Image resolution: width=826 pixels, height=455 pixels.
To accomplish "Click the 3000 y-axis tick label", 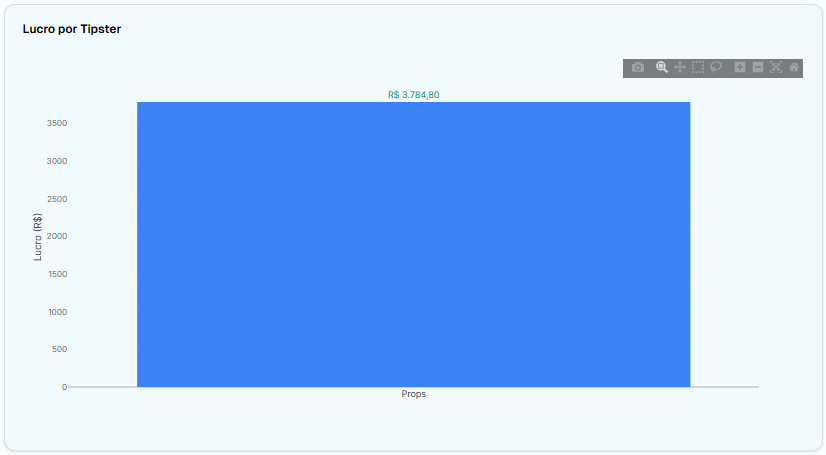I will tap(57, 161).
